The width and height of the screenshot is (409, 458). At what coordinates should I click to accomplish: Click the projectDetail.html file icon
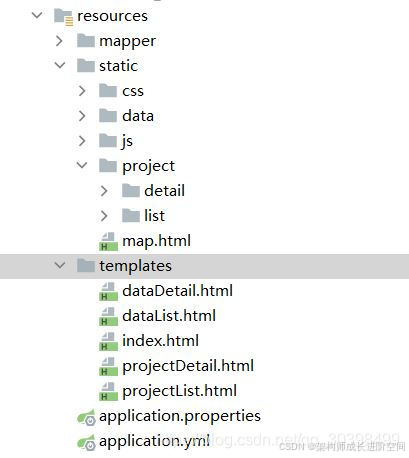[x=108, y=366]
